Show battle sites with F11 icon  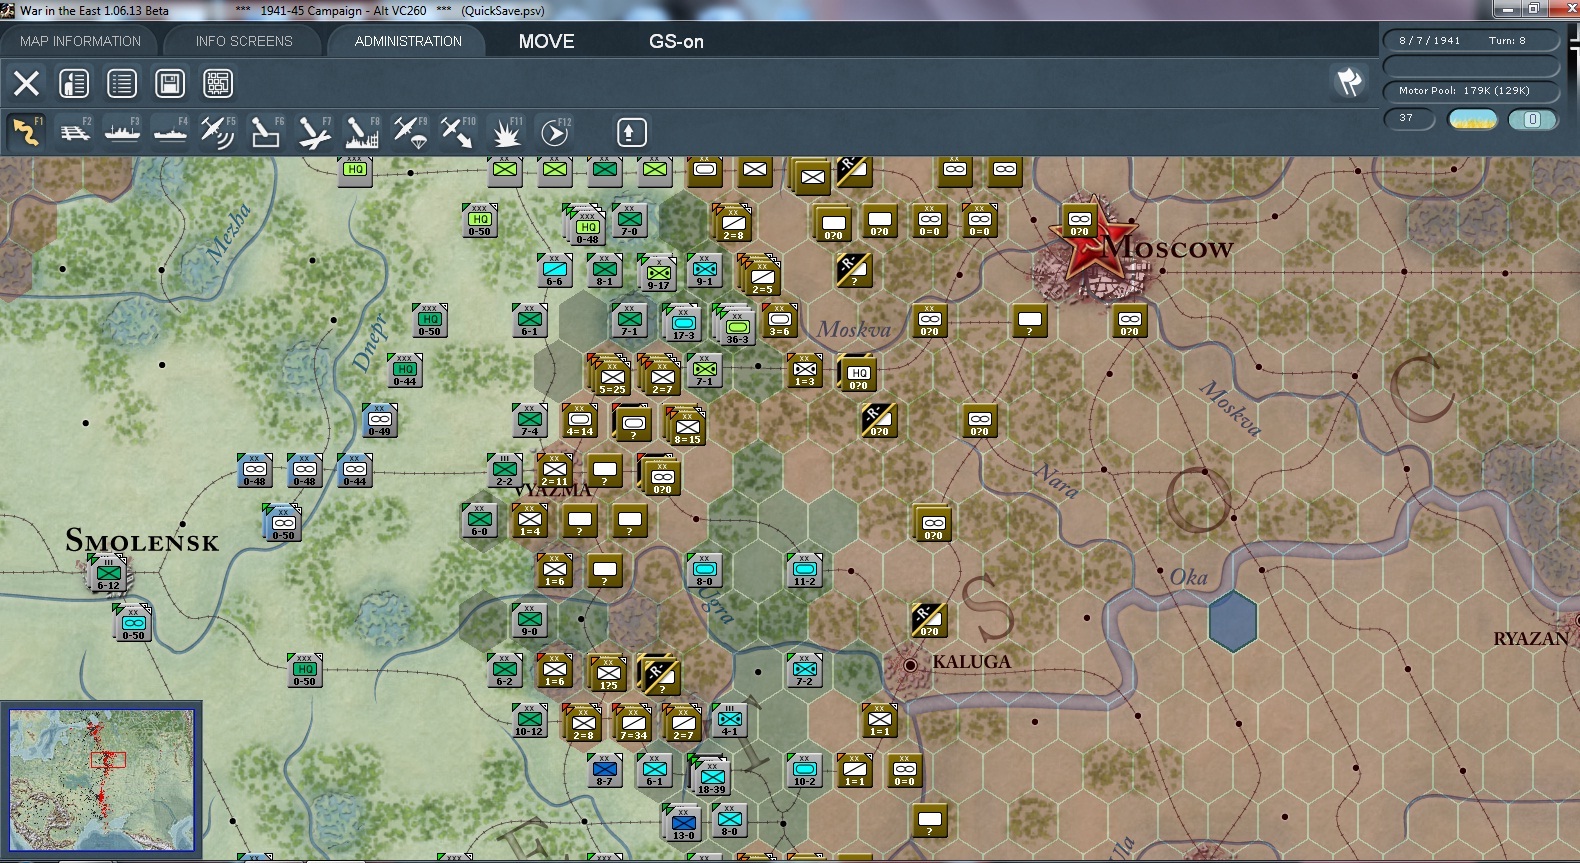point(506,132)
